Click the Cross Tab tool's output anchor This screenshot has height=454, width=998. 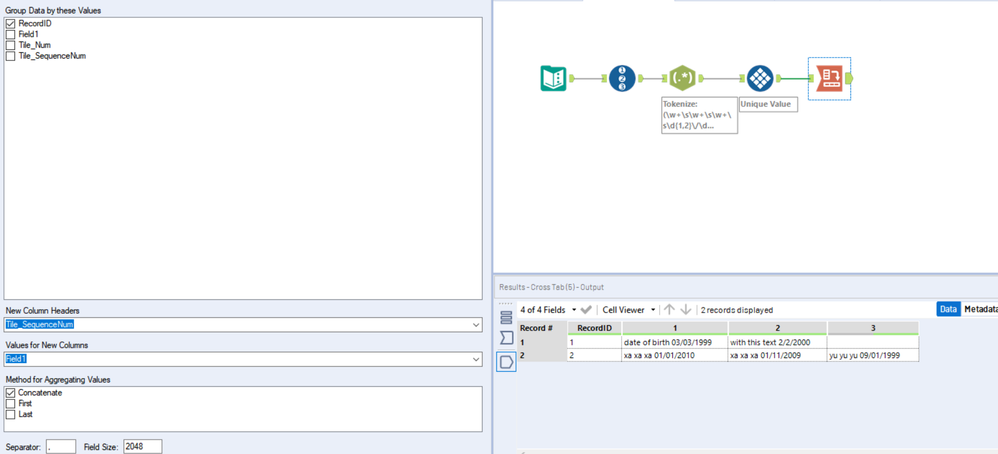tap(848, 78)
